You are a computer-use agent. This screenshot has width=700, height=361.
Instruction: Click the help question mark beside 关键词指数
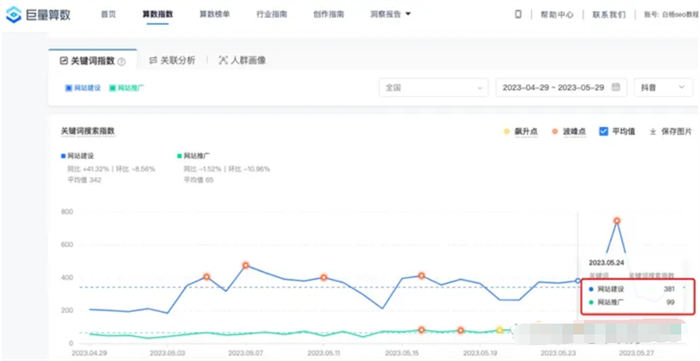tap(121, 62)
